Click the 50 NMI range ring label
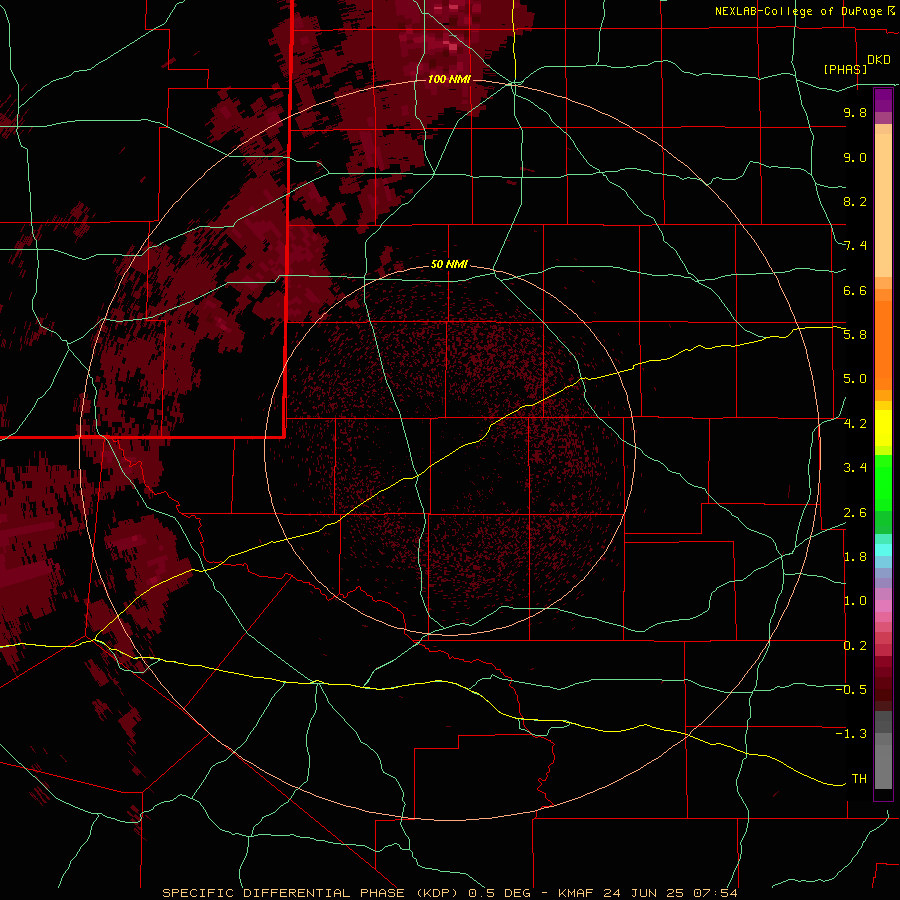 click(449, 264)
